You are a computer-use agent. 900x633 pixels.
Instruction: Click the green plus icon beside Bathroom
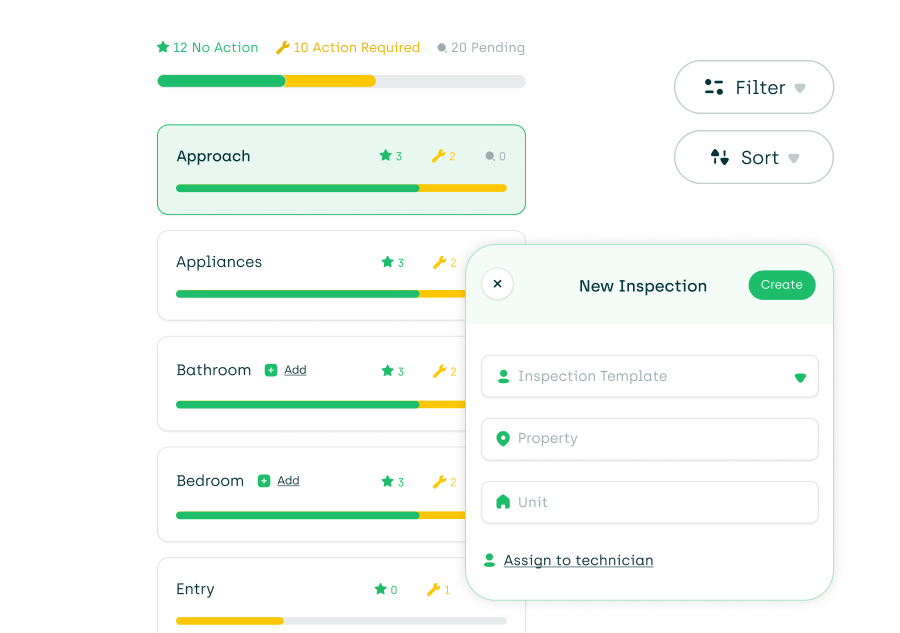271,370
